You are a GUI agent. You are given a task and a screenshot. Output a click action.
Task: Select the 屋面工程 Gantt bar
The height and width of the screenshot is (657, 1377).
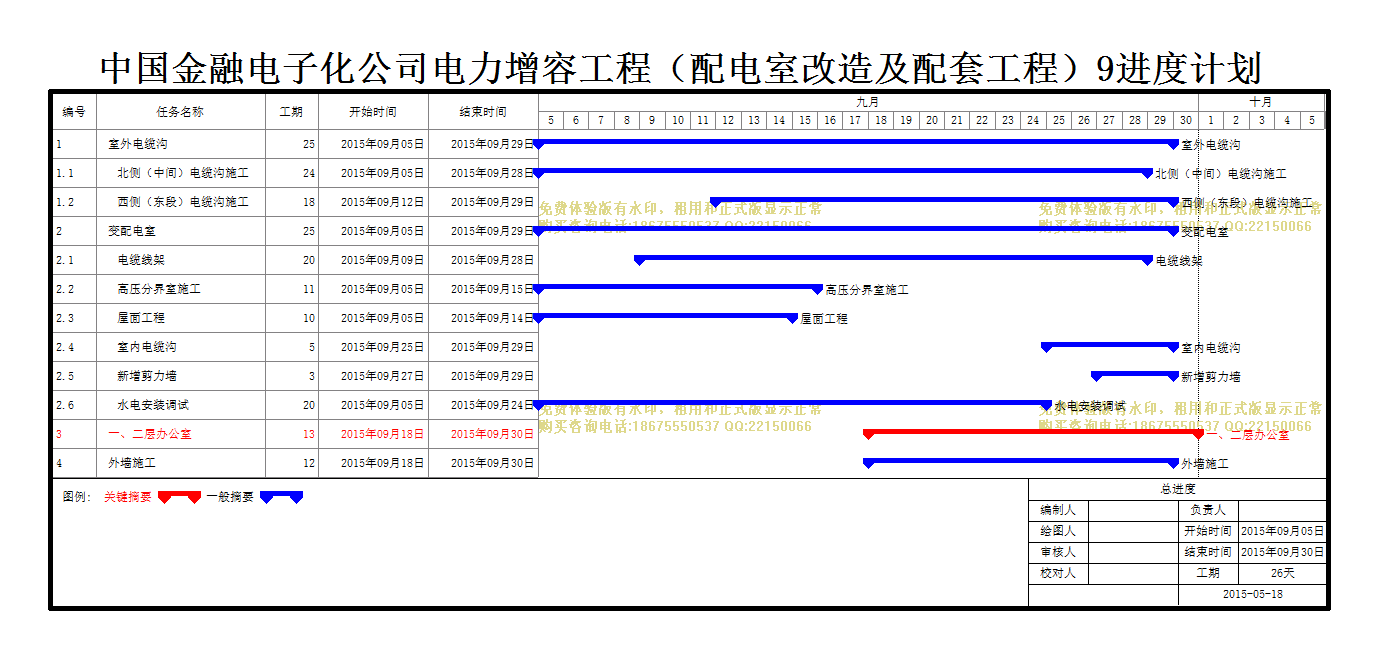coord(666,317)
